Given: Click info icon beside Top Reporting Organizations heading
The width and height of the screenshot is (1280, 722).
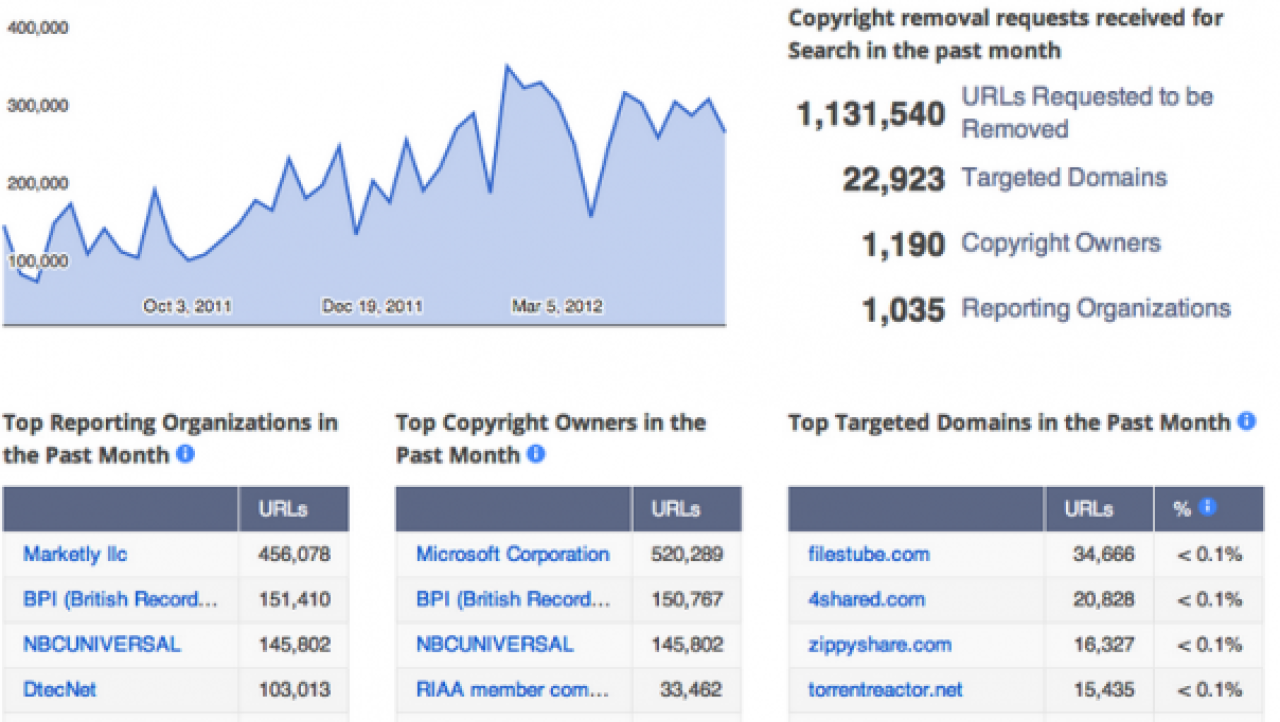Looking at the screenshot, I should [x=185, y=454].
